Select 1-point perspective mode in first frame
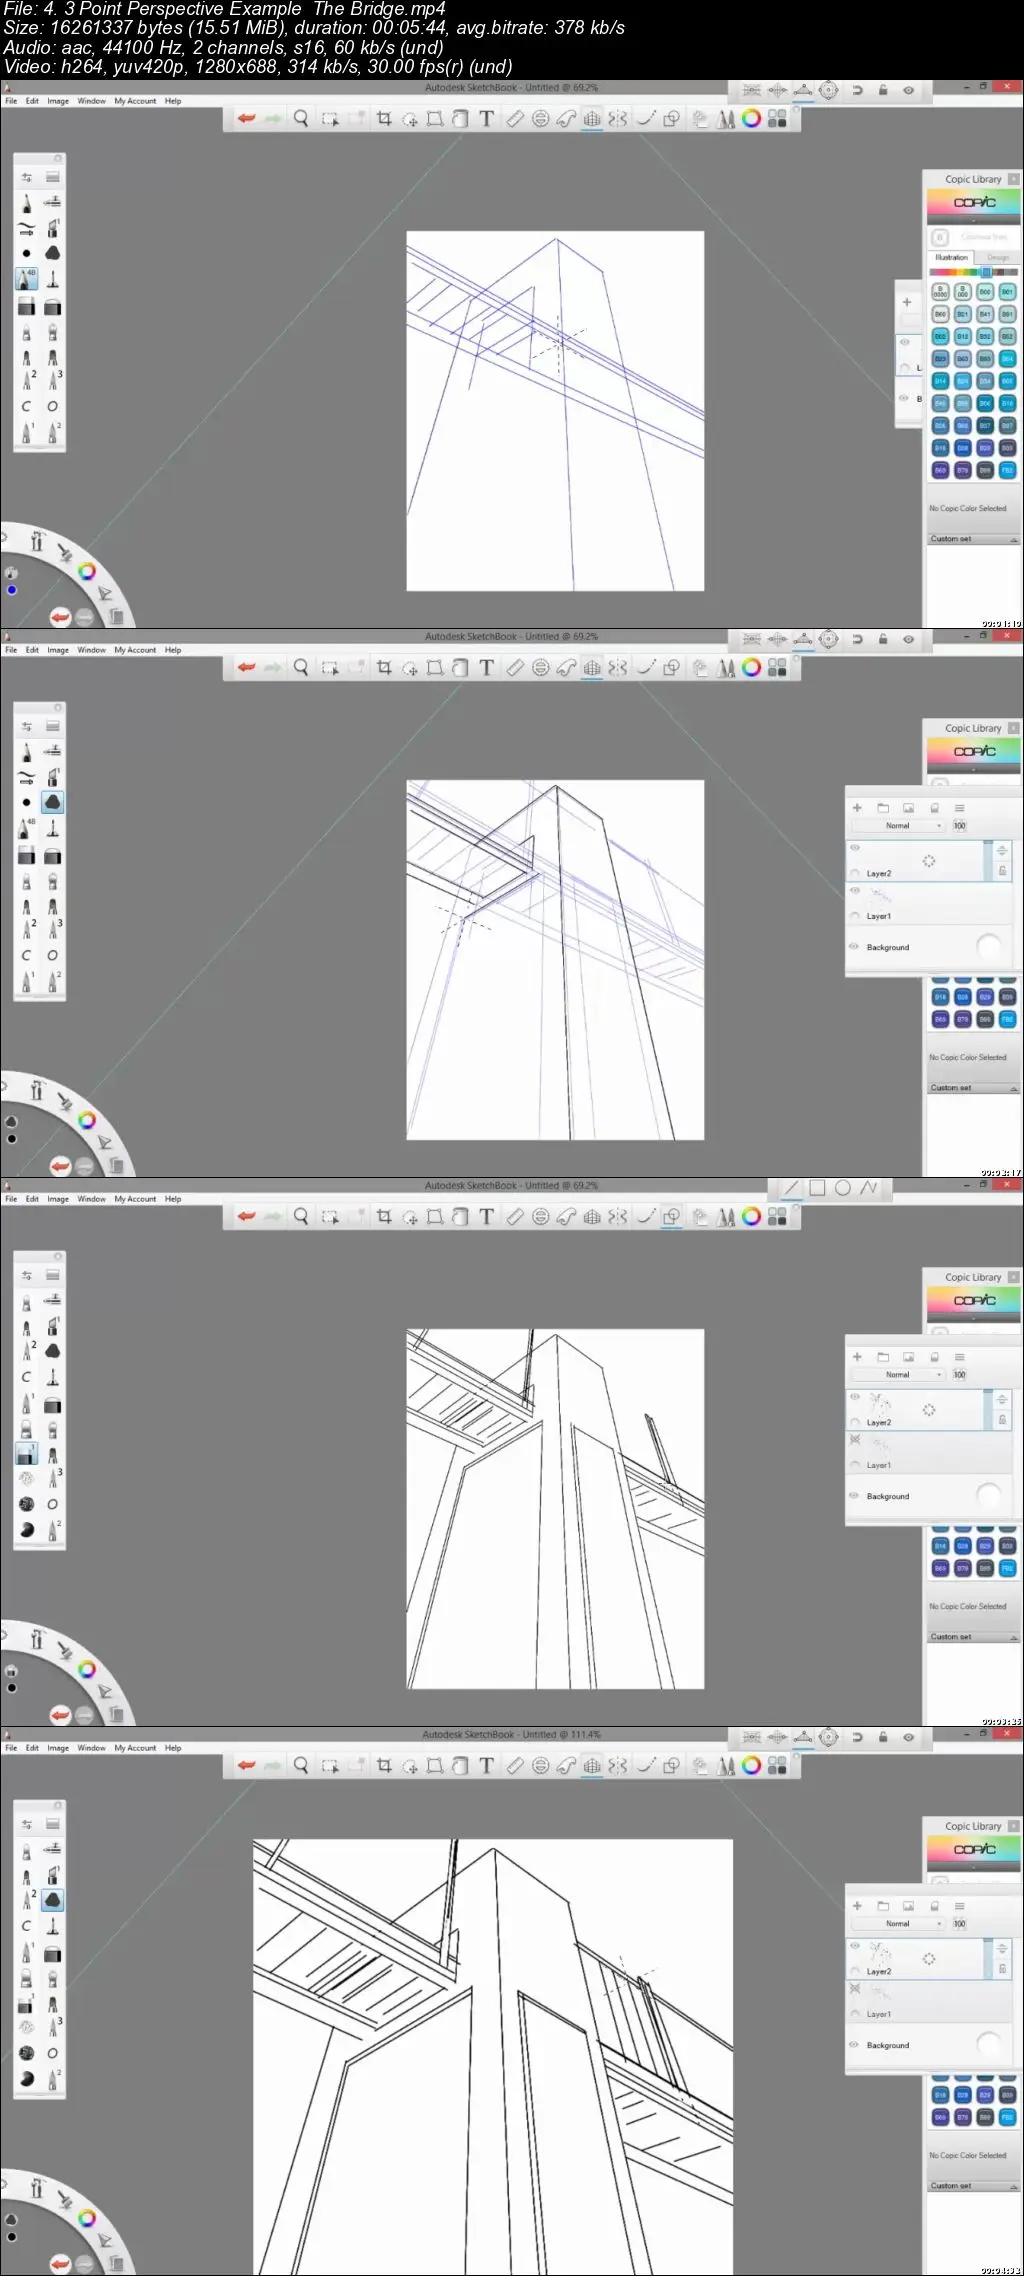 click(x=752, y=90)
